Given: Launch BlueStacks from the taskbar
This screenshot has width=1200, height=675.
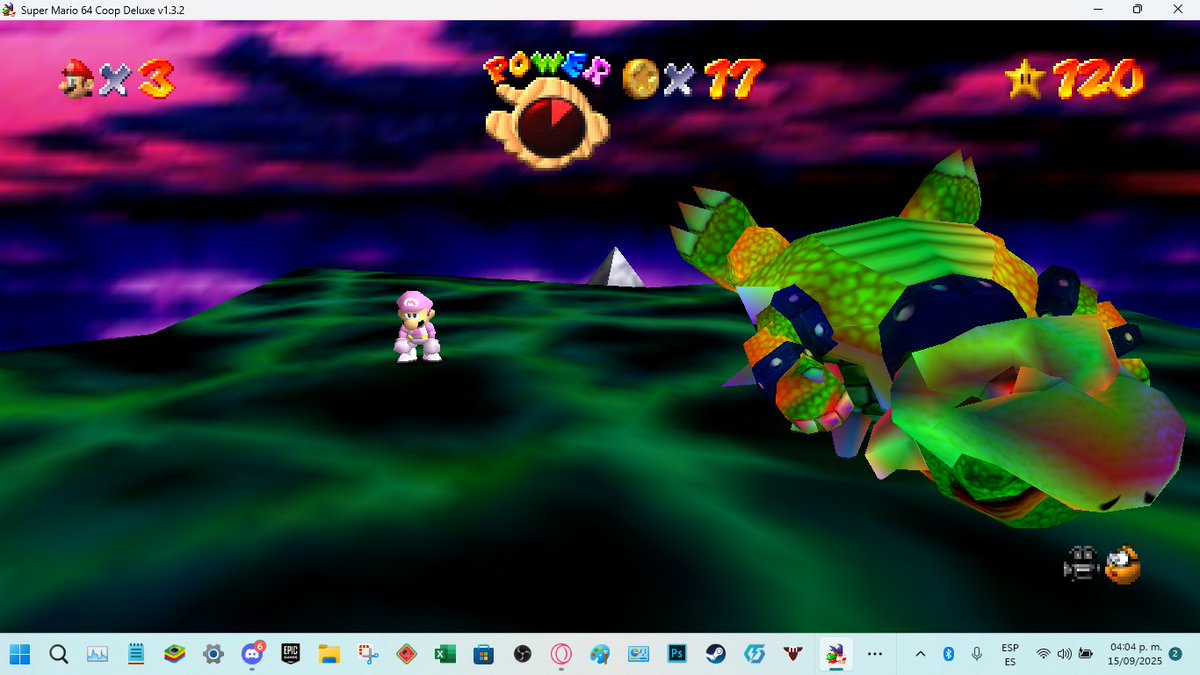Looking at the screenshot, I should 174,654.
